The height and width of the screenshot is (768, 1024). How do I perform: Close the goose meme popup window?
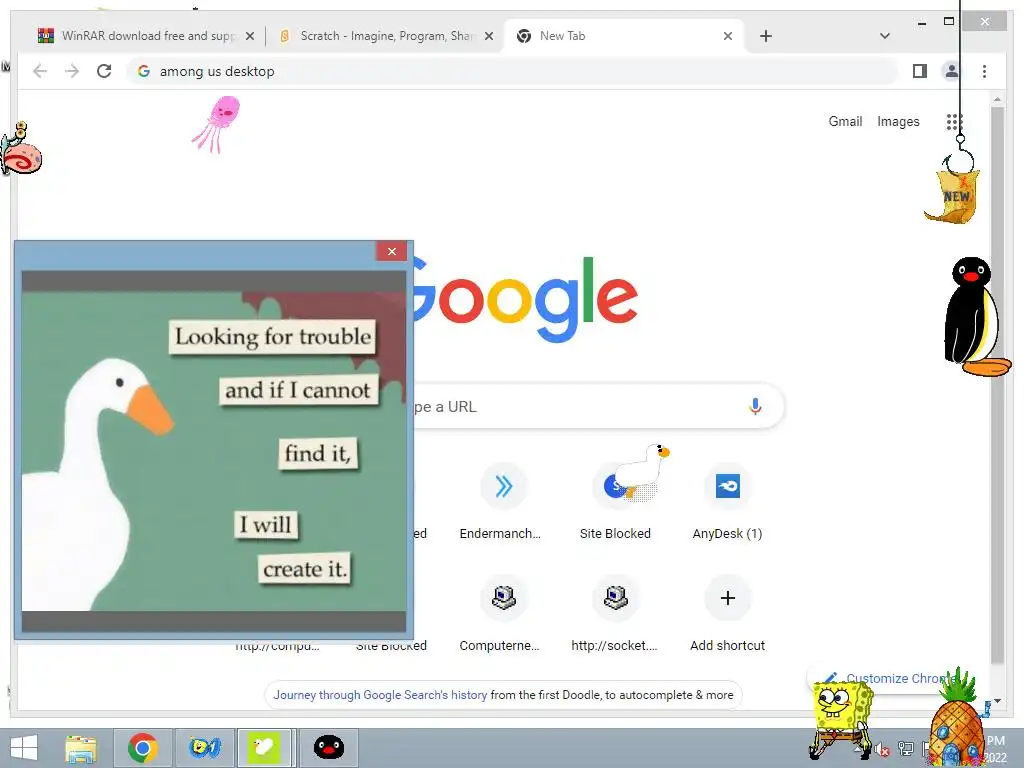pos(391,251)
